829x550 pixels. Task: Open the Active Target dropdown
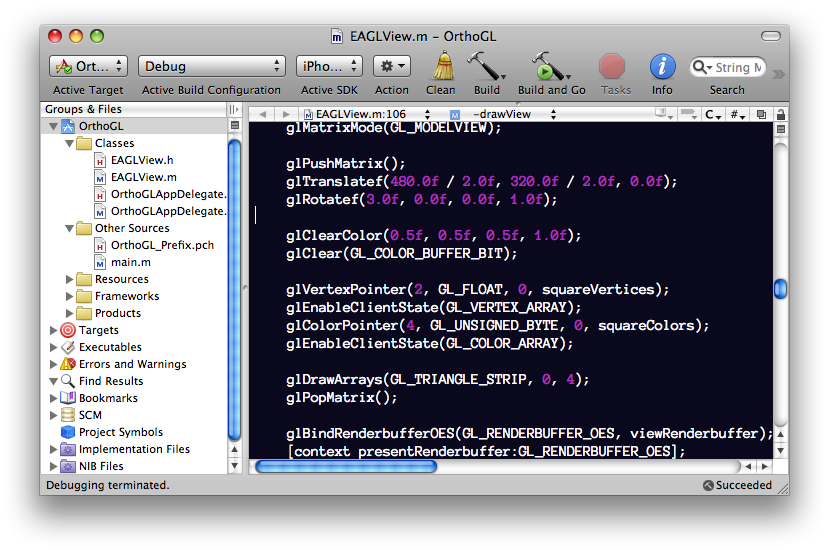(88, 66)
